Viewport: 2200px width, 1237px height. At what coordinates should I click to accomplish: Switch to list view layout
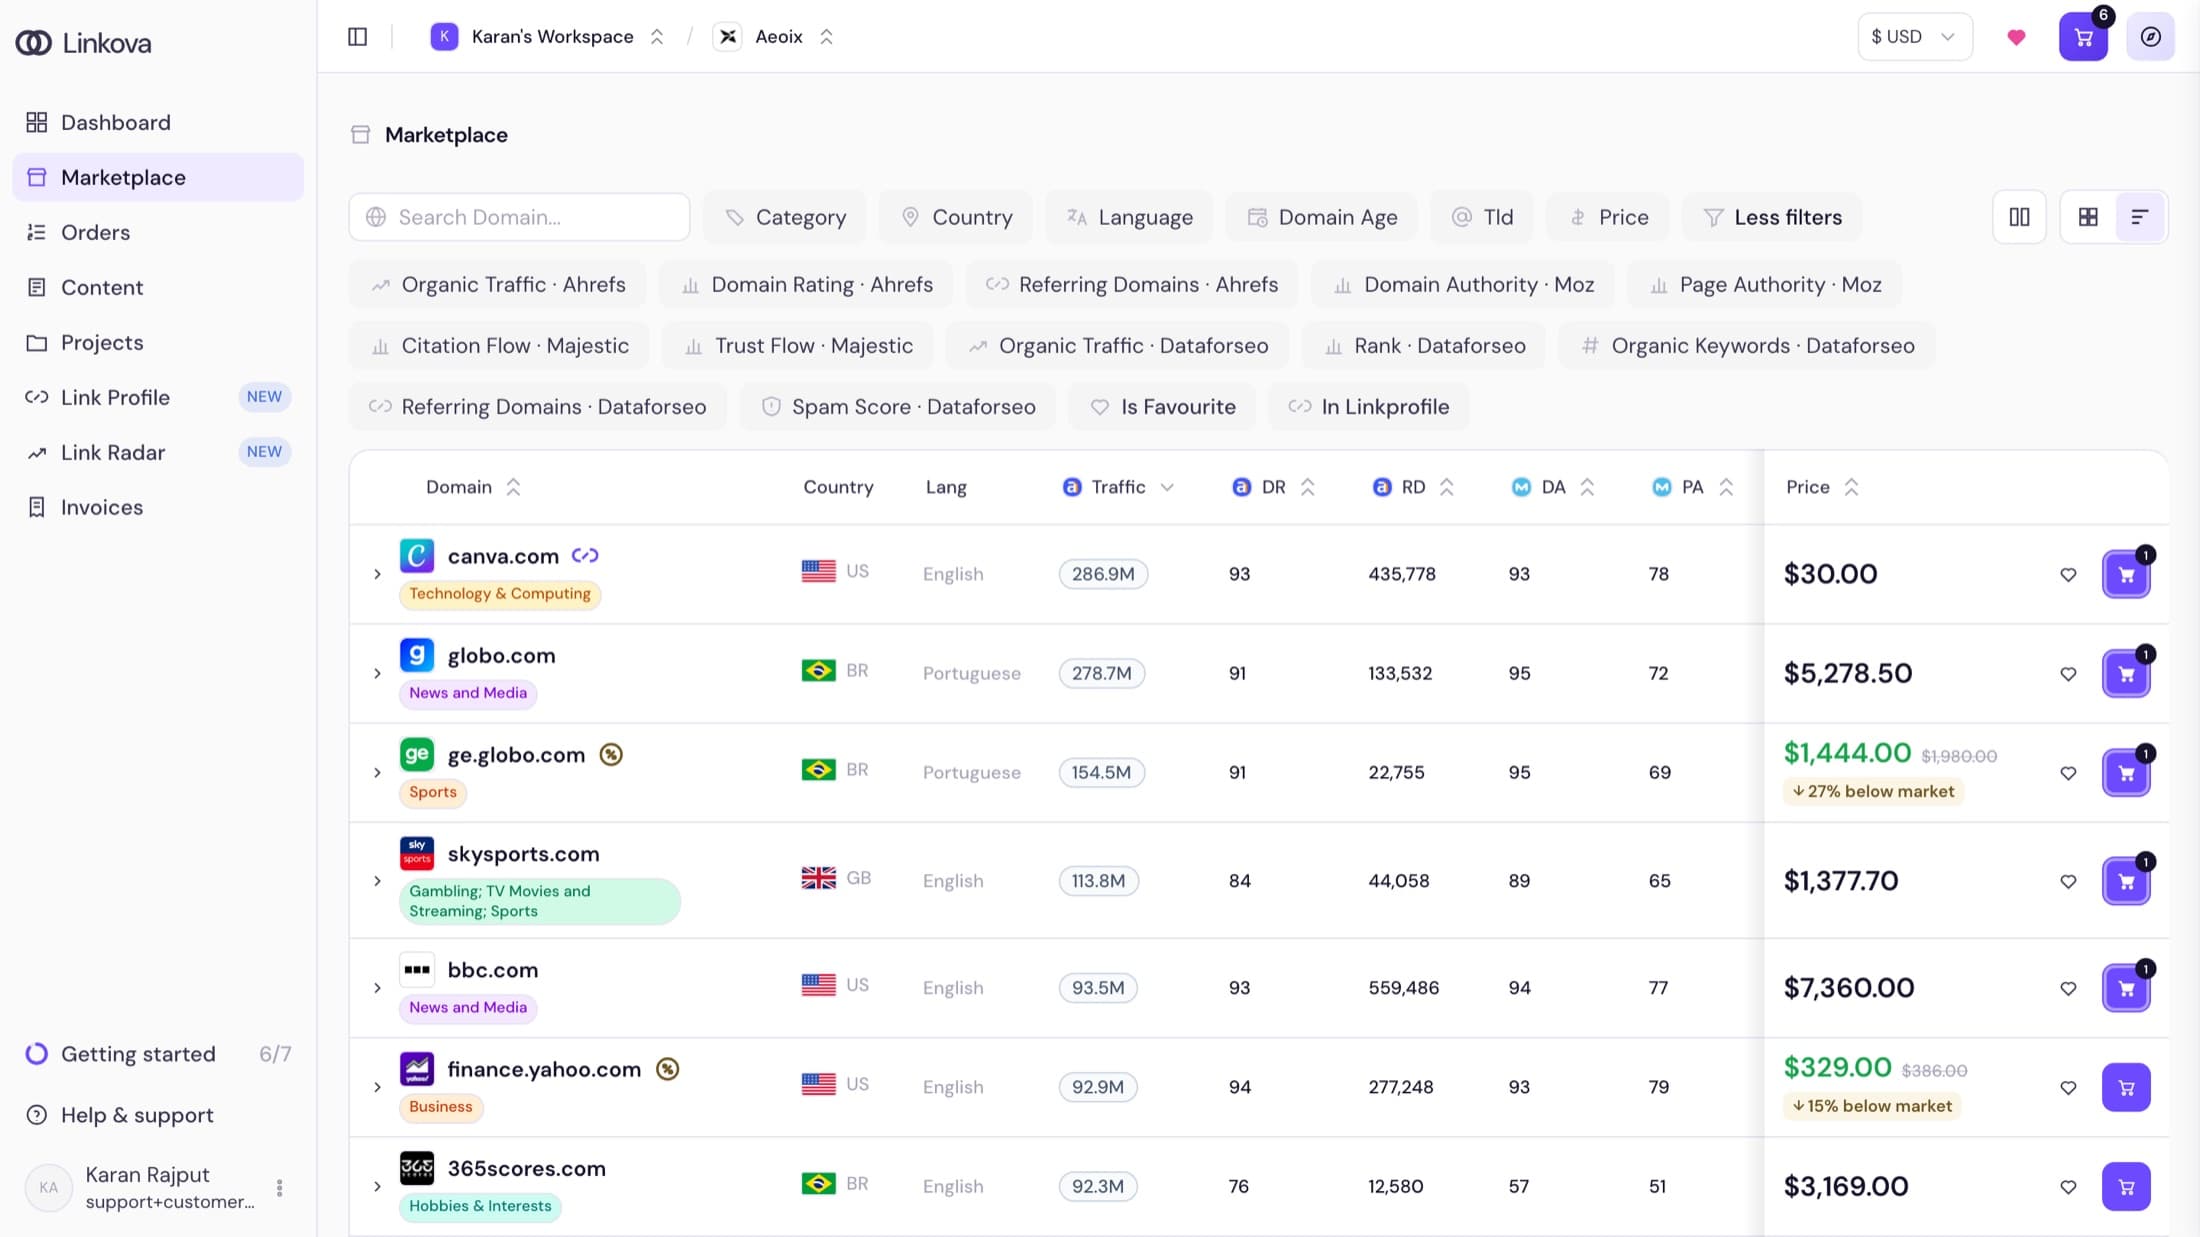coord(2140,217)
